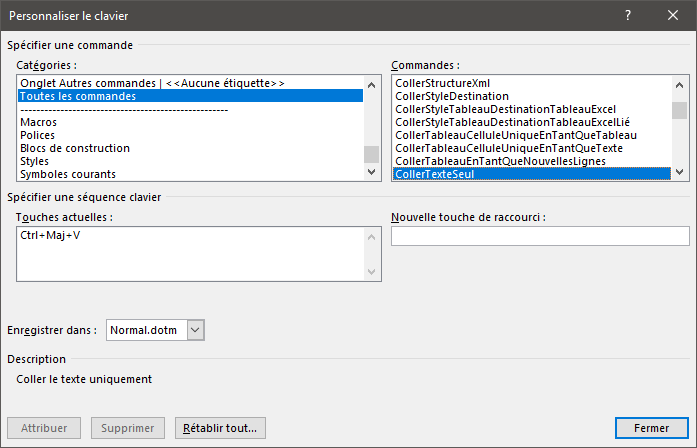Click the help question mark icon

coord(628,16)
